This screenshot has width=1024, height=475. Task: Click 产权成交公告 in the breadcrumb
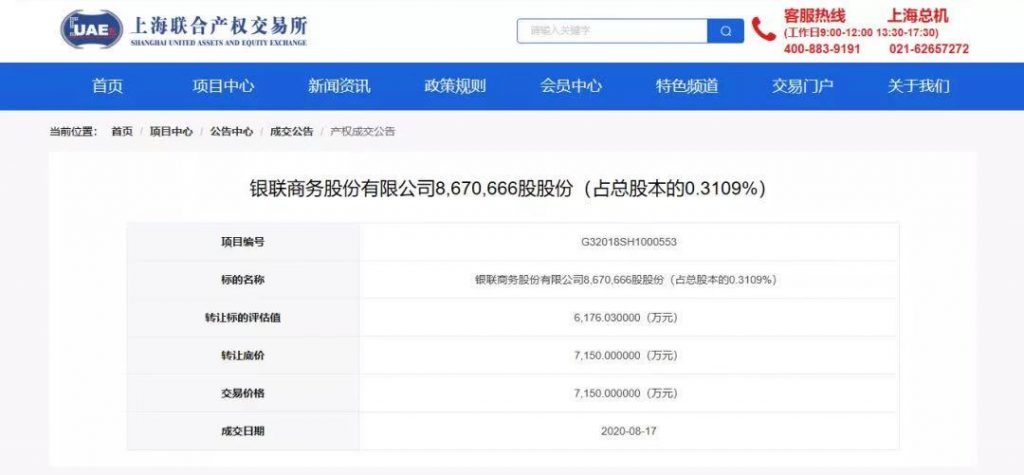click(x=362, y=131)
